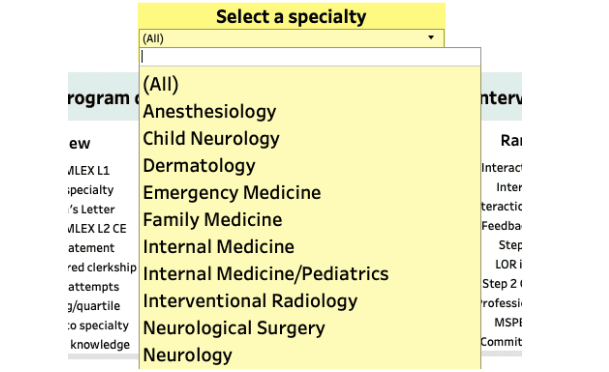The width and height of the screenshot is (609, 372).
Task: Select Neurological Surgery specialty
Action: pos(234,328)
